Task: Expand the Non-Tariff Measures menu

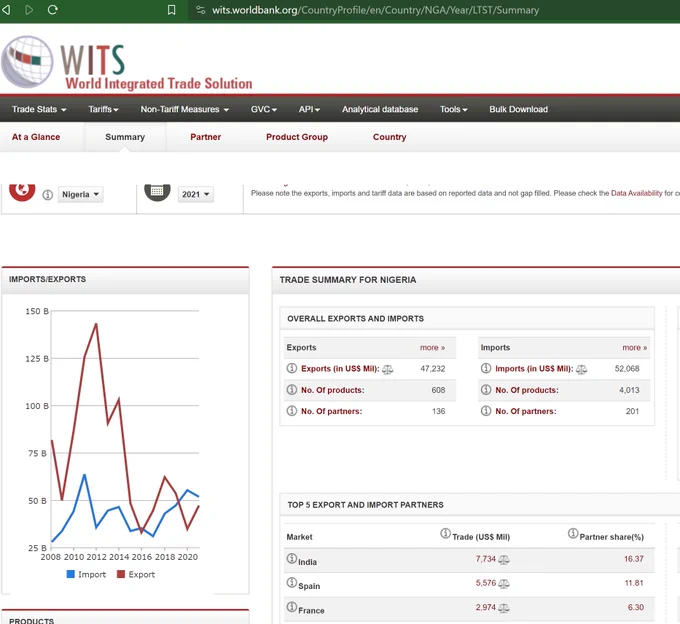Action: coord(184,109)
